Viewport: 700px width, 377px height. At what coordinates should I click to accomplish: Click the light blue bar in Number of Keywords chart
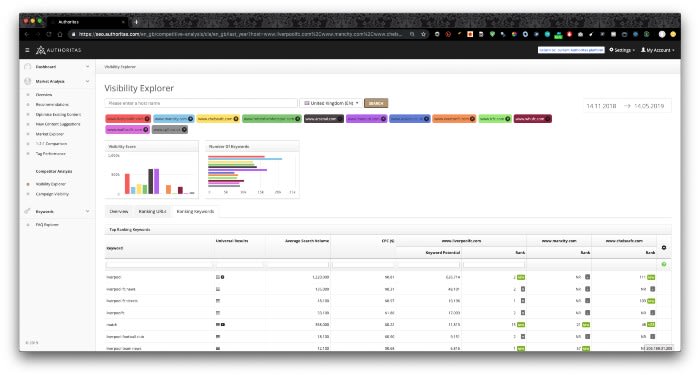(x=245, y=159)
